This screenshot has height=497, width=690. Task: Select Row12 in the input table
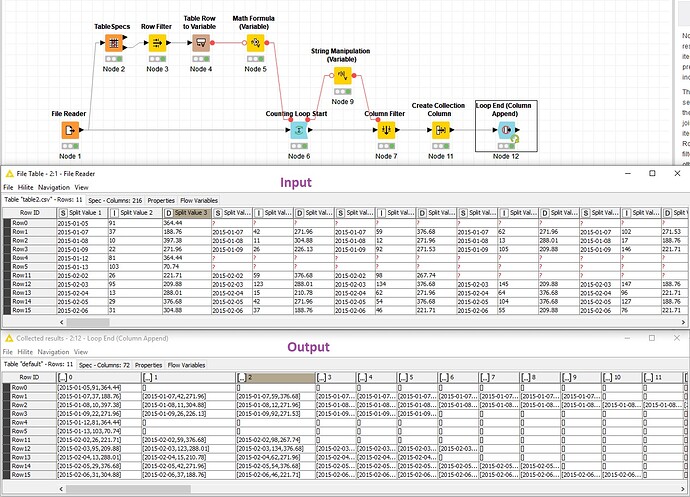(29, 284)
